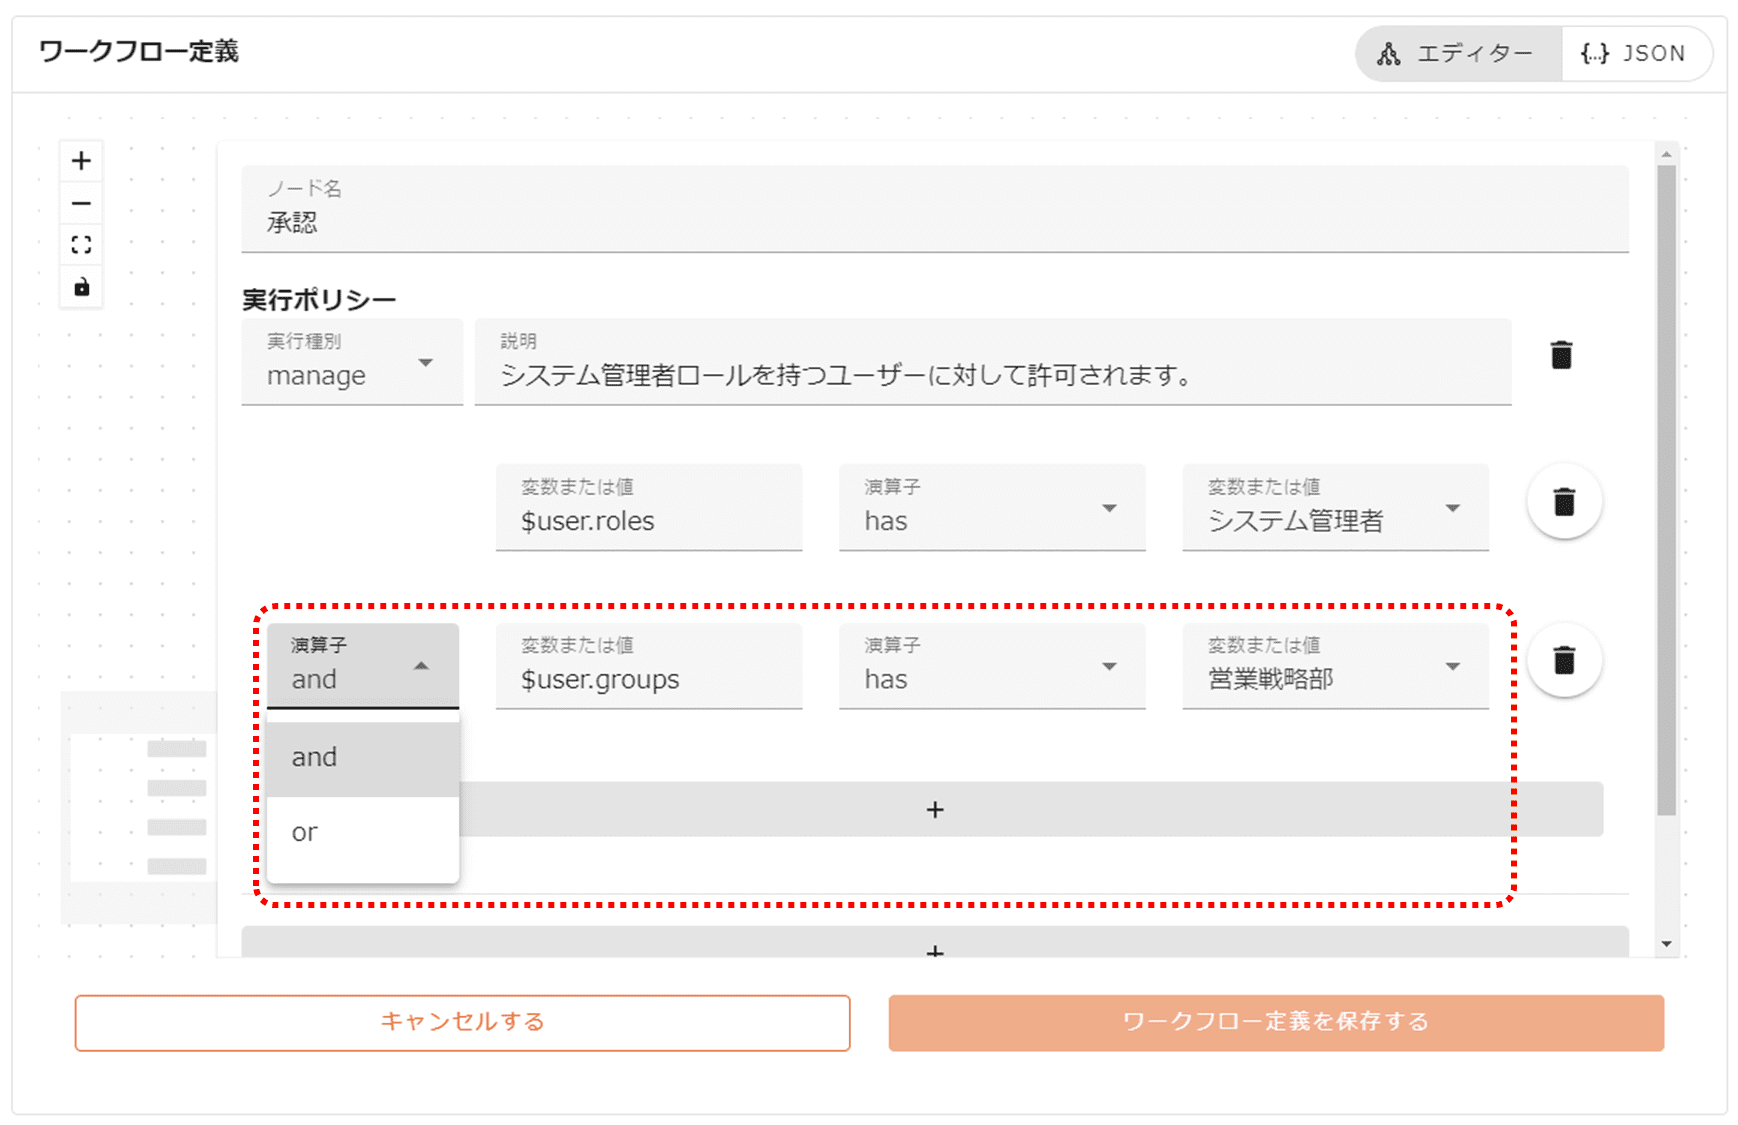Delete the $user.roles condition row

coord(1564,502)
